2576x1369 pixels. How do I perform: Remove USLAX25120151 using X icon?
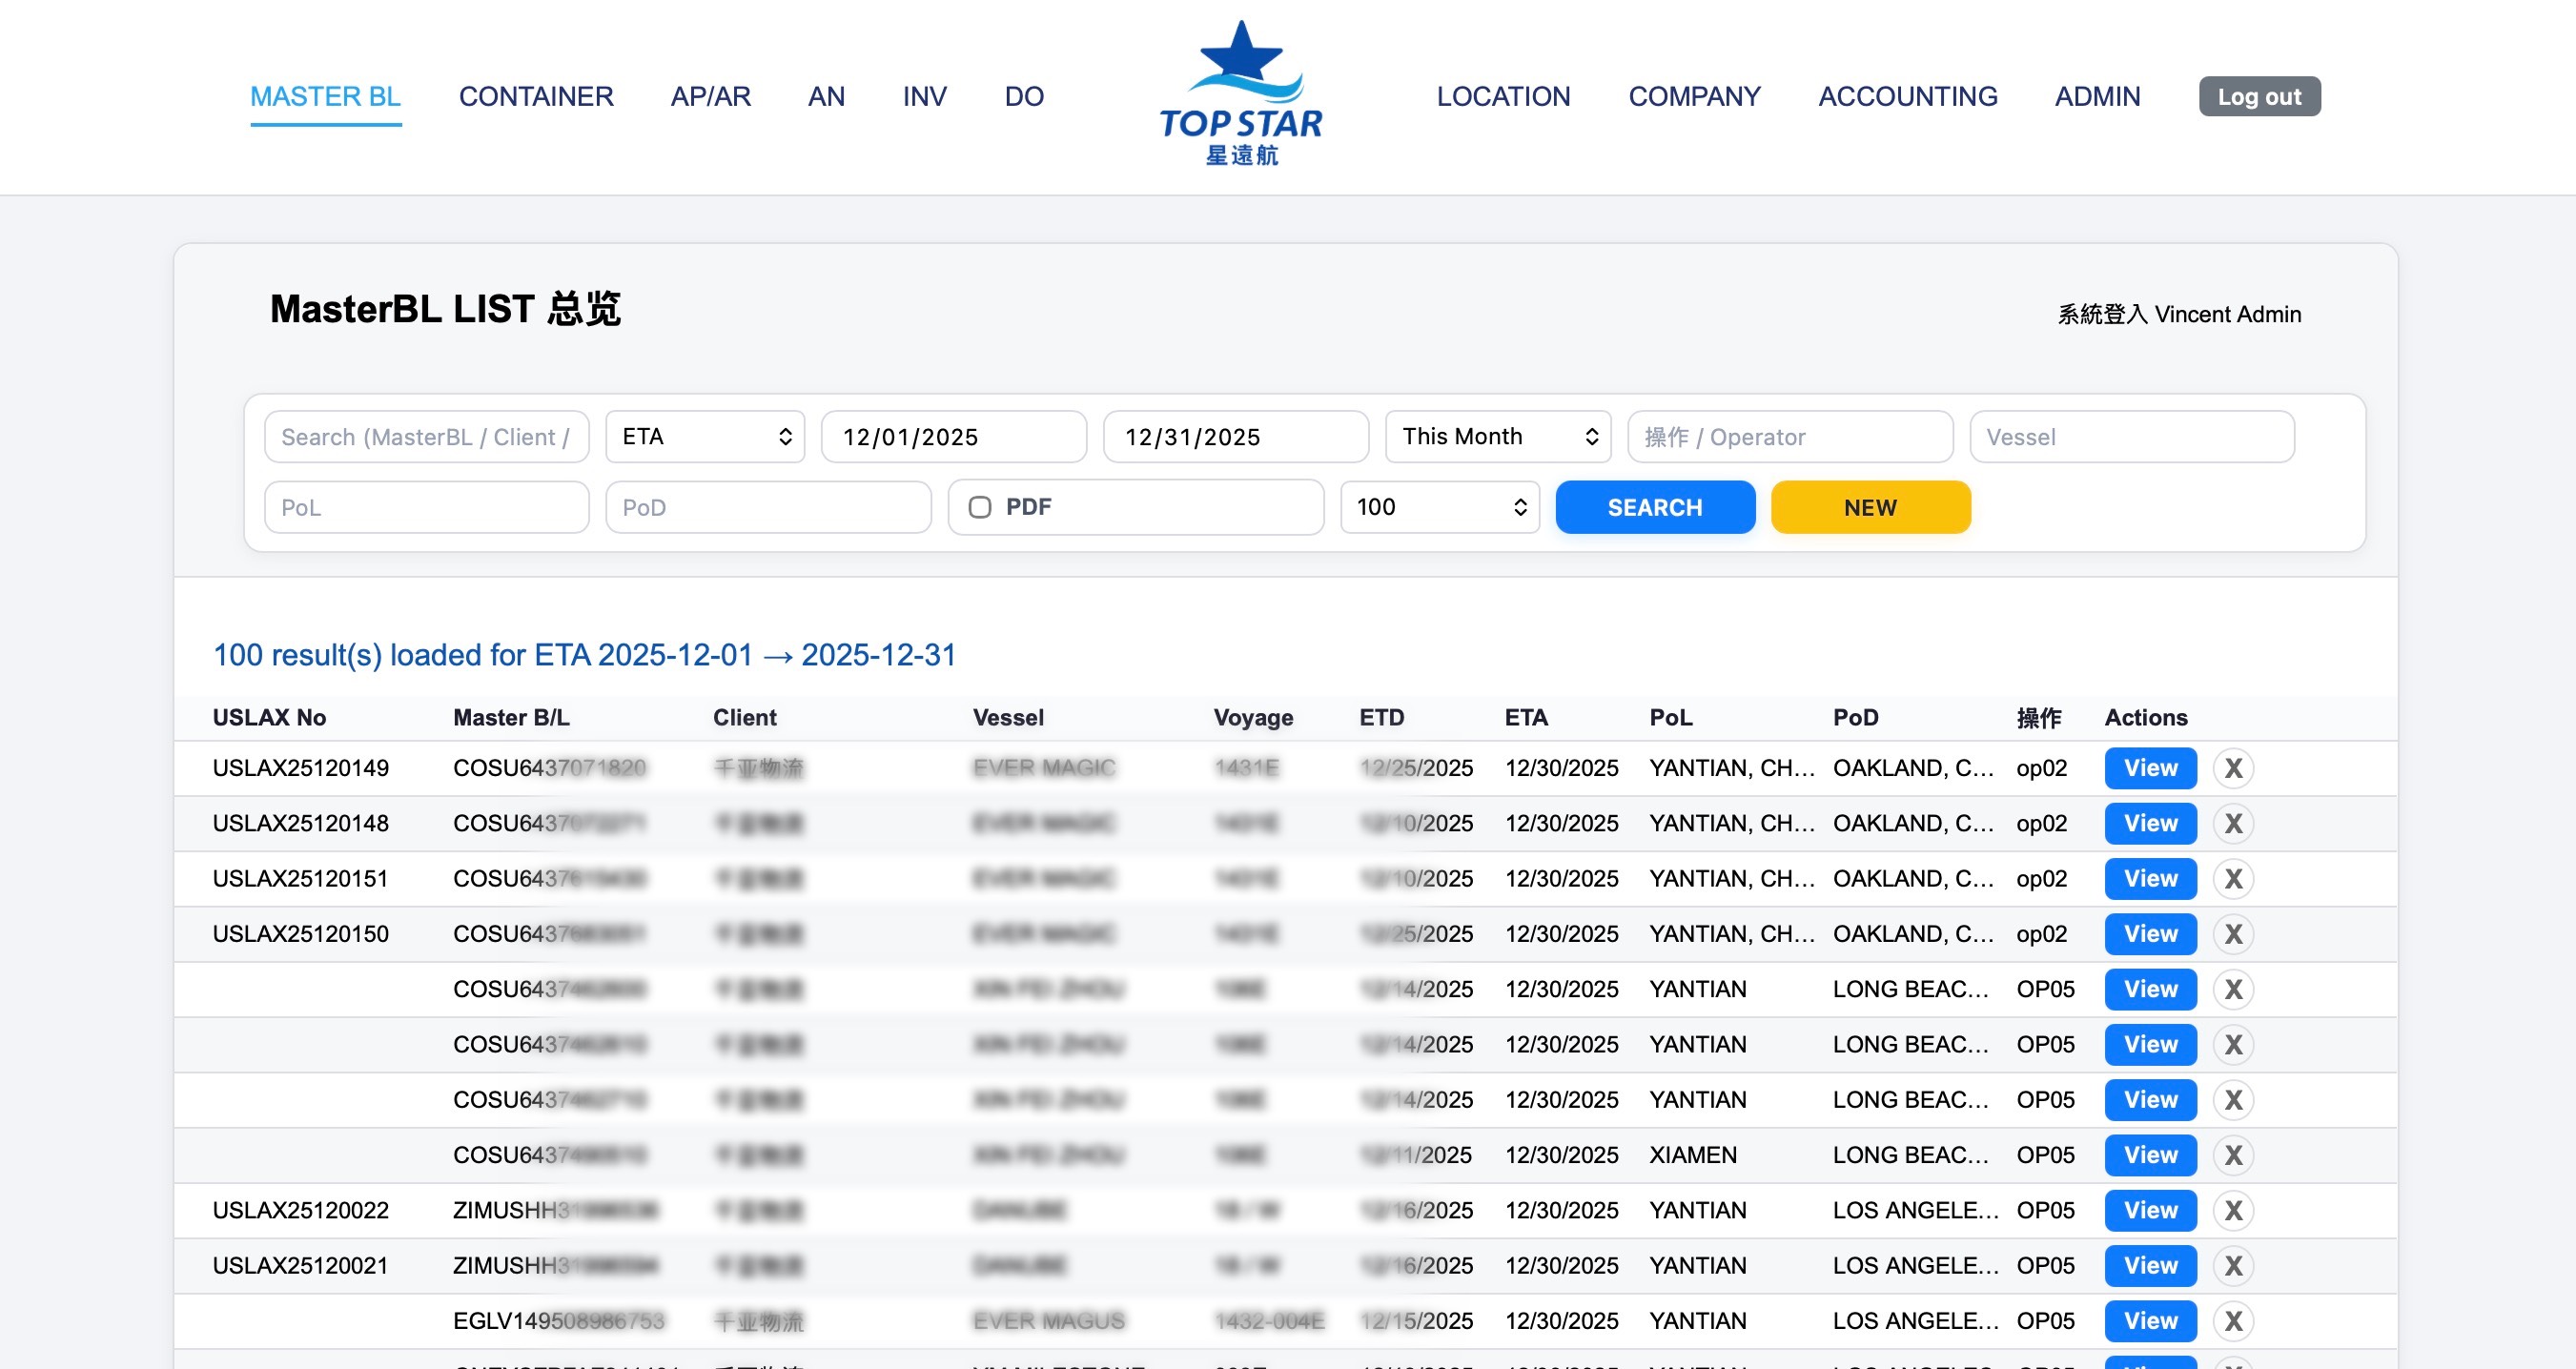(2233, 878)
